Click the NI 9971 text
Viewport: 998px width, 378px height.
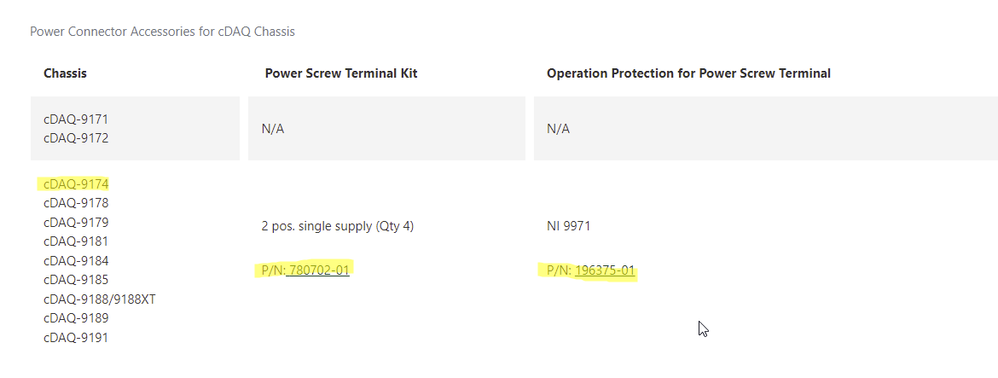568,226
